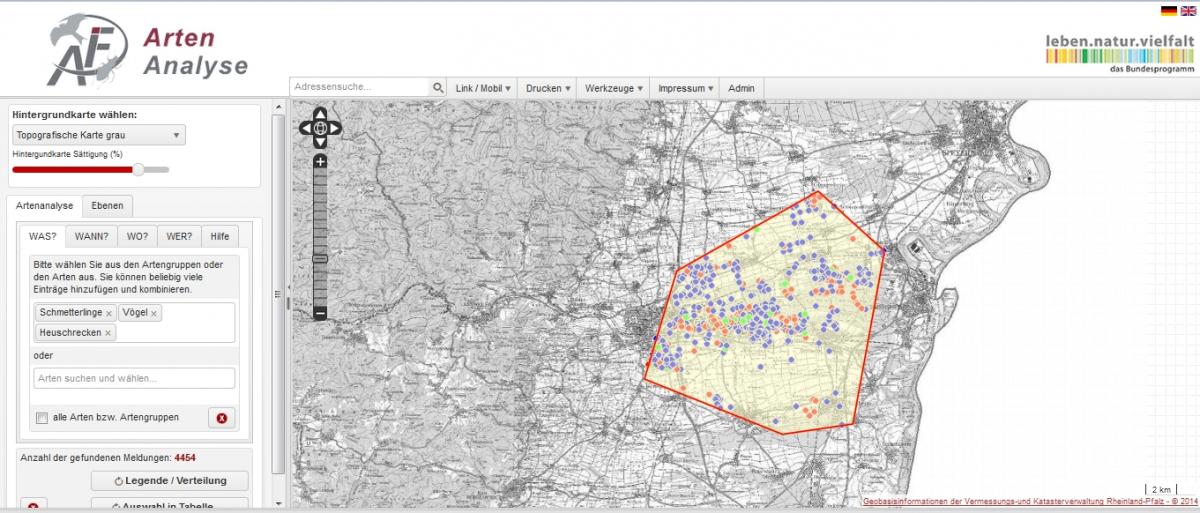Viewport: 1200px width, 513px height.
Task: Zoom in with the map plus button
Action: 320,161
